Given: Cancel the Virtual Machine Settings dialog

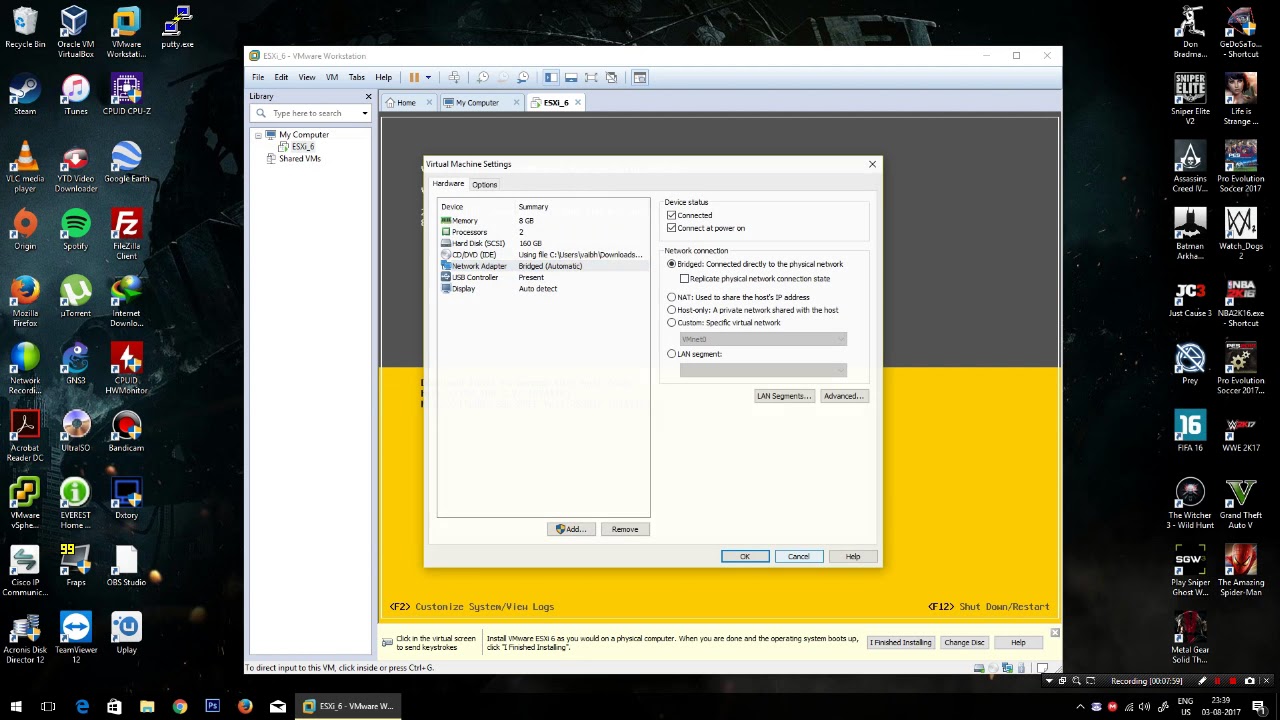Looking at the screenshot, I should (799, 557).
